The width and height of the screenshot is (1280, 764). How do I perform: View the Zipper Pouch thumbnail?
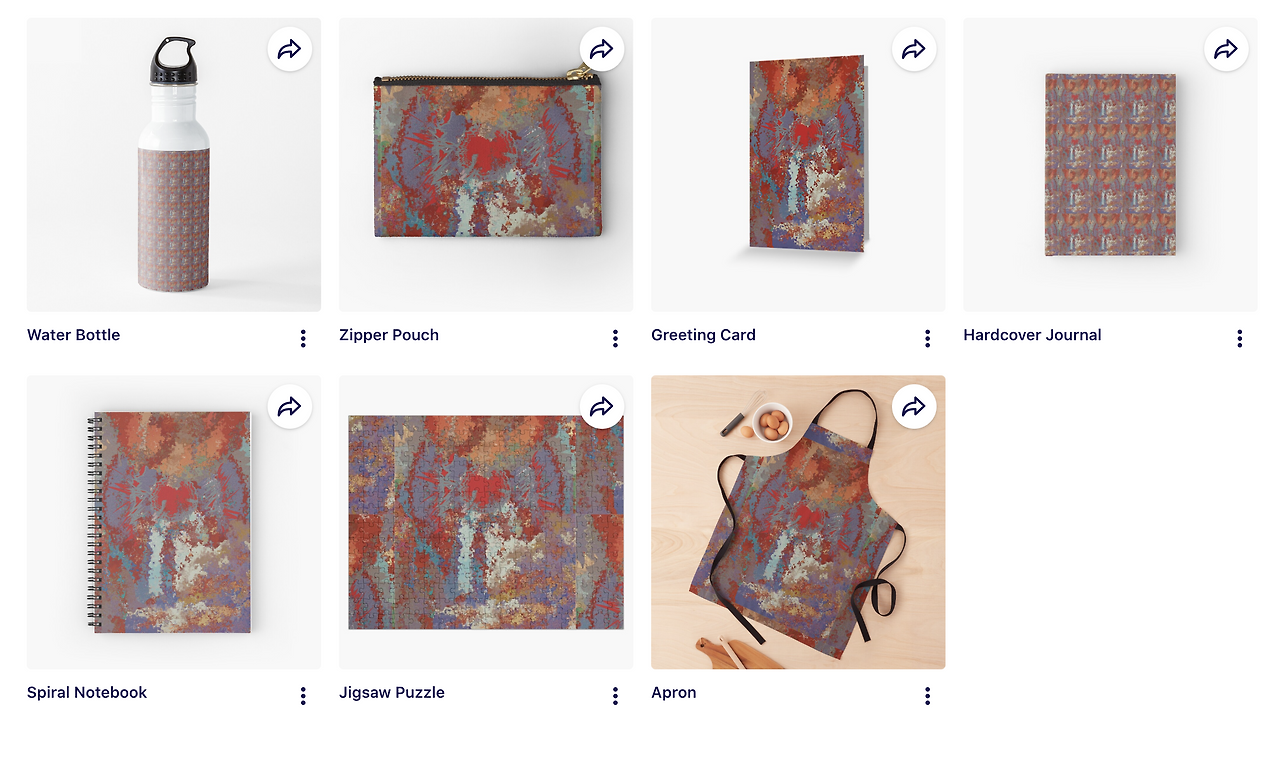(486, 165)
